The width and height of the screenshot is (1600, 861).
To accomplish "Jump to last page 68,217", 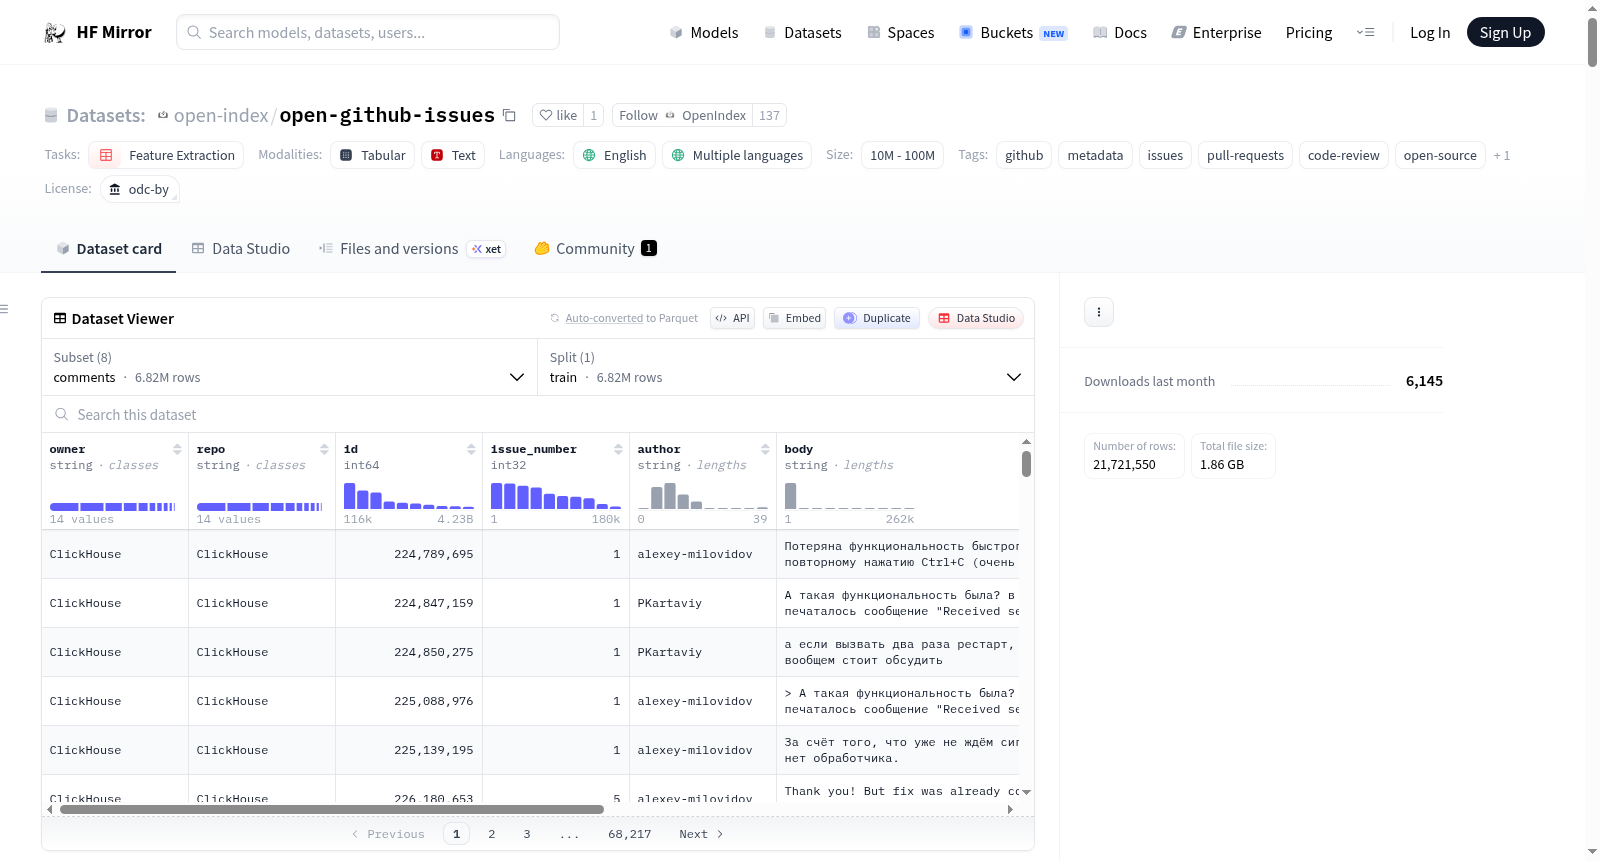I will coord(630,834).
